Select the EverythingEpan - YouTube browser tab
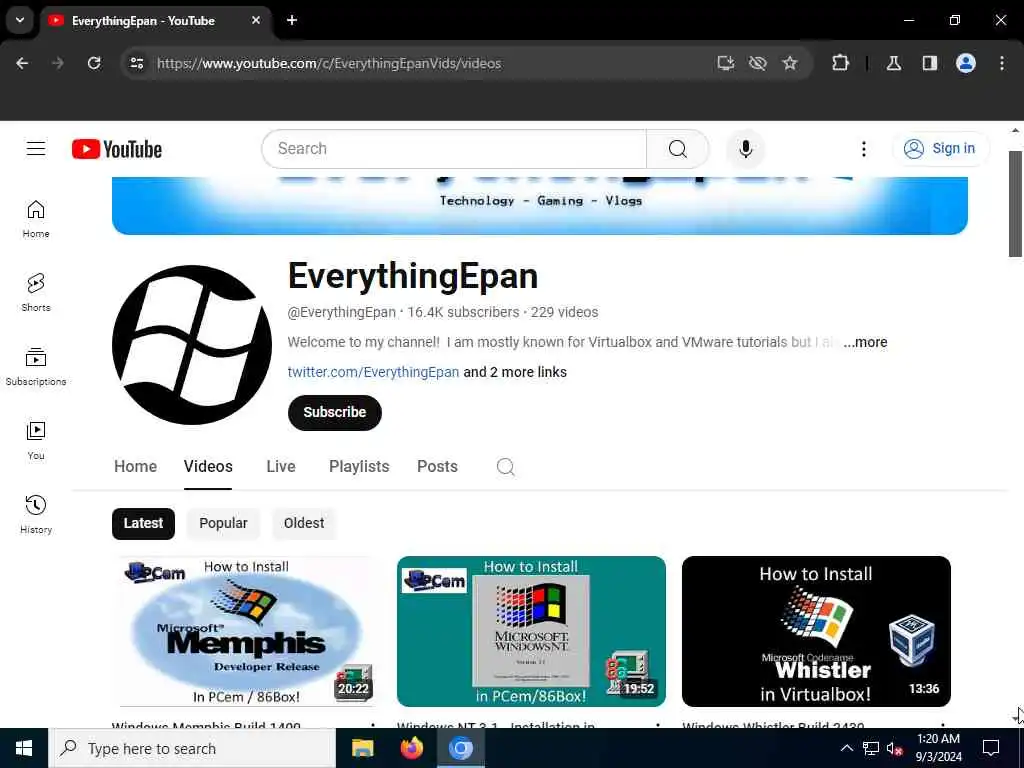 (x=155, y=21)
